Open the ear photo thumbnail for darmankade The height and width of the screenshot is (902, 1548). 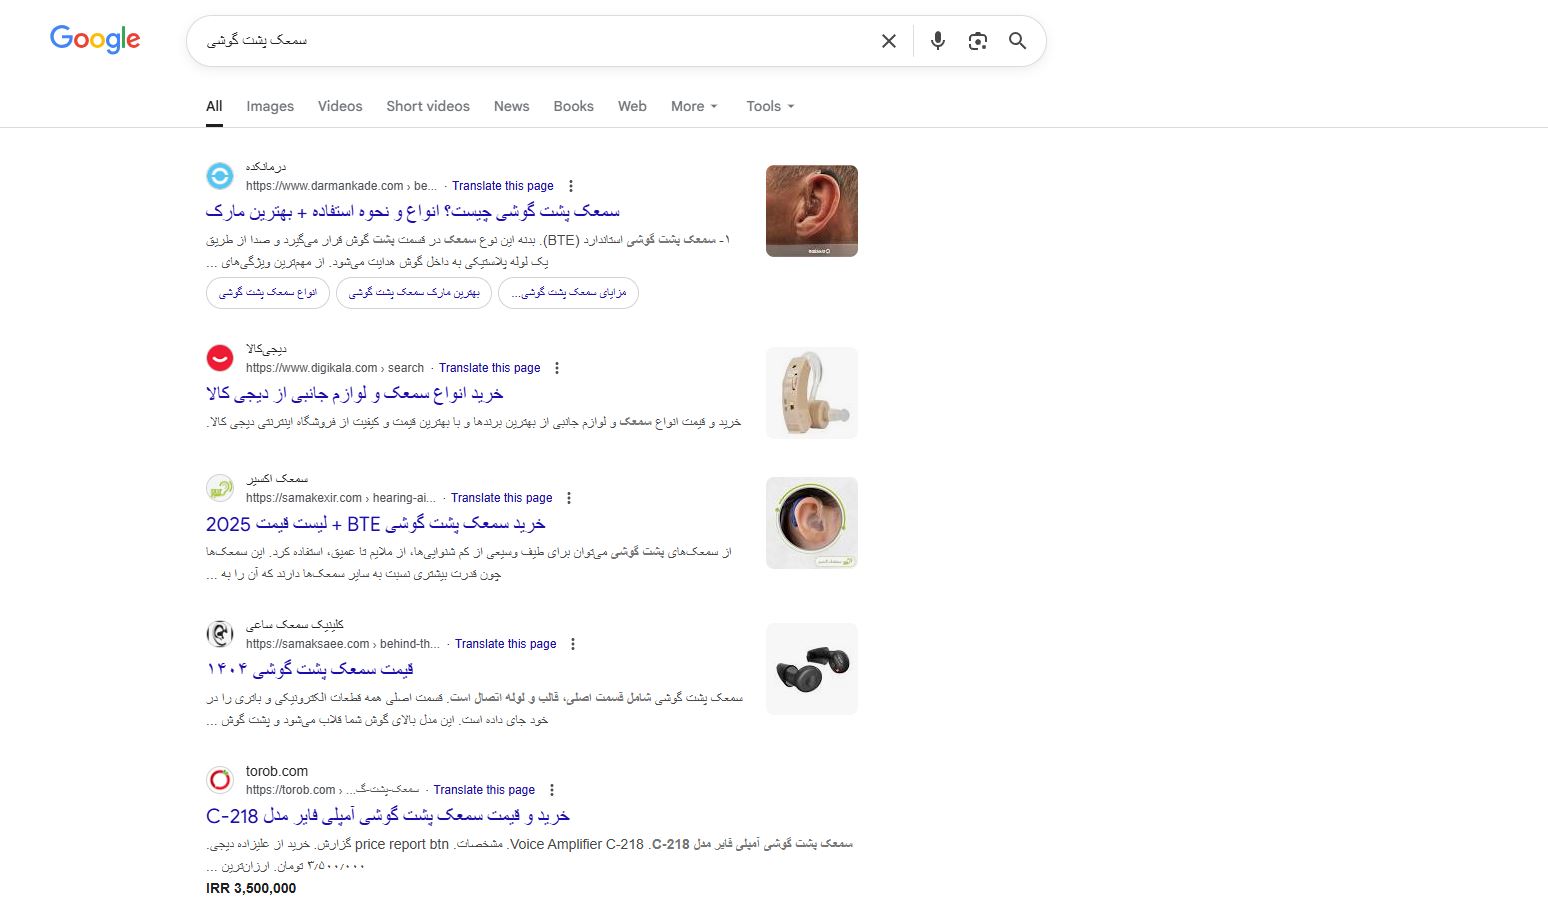coord(812,211)
